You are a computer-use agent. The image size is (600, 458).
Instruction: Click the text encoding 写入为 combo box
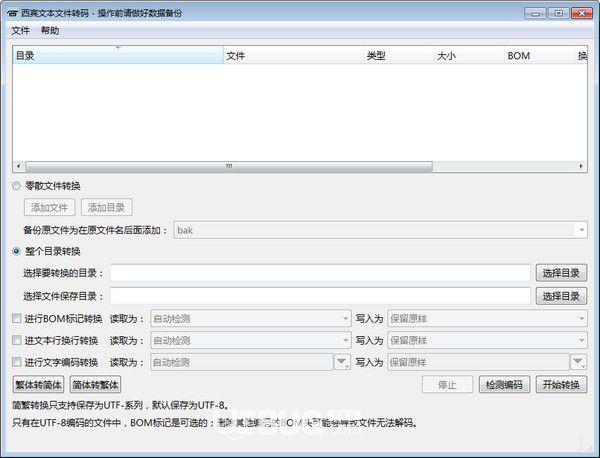pyautogui.click(x=478, y=362)
